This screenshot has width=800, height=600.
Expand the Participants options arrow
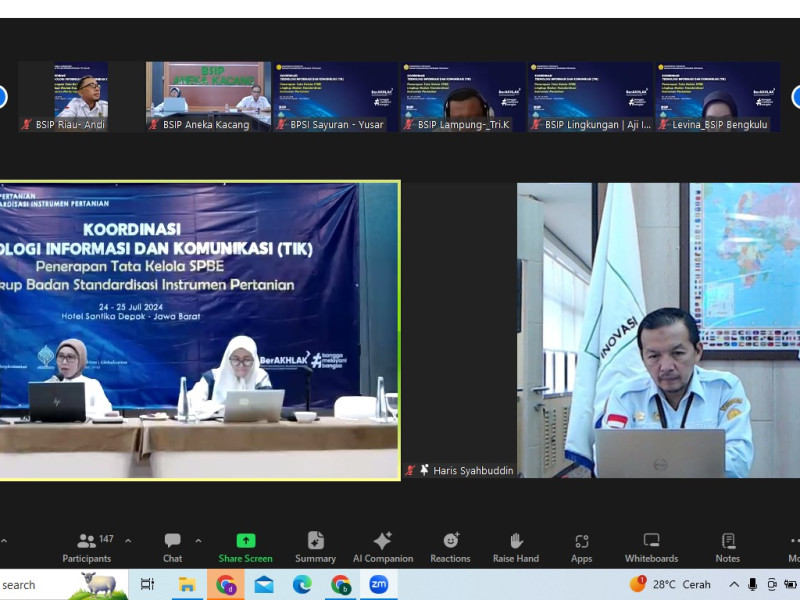[128, 541]
